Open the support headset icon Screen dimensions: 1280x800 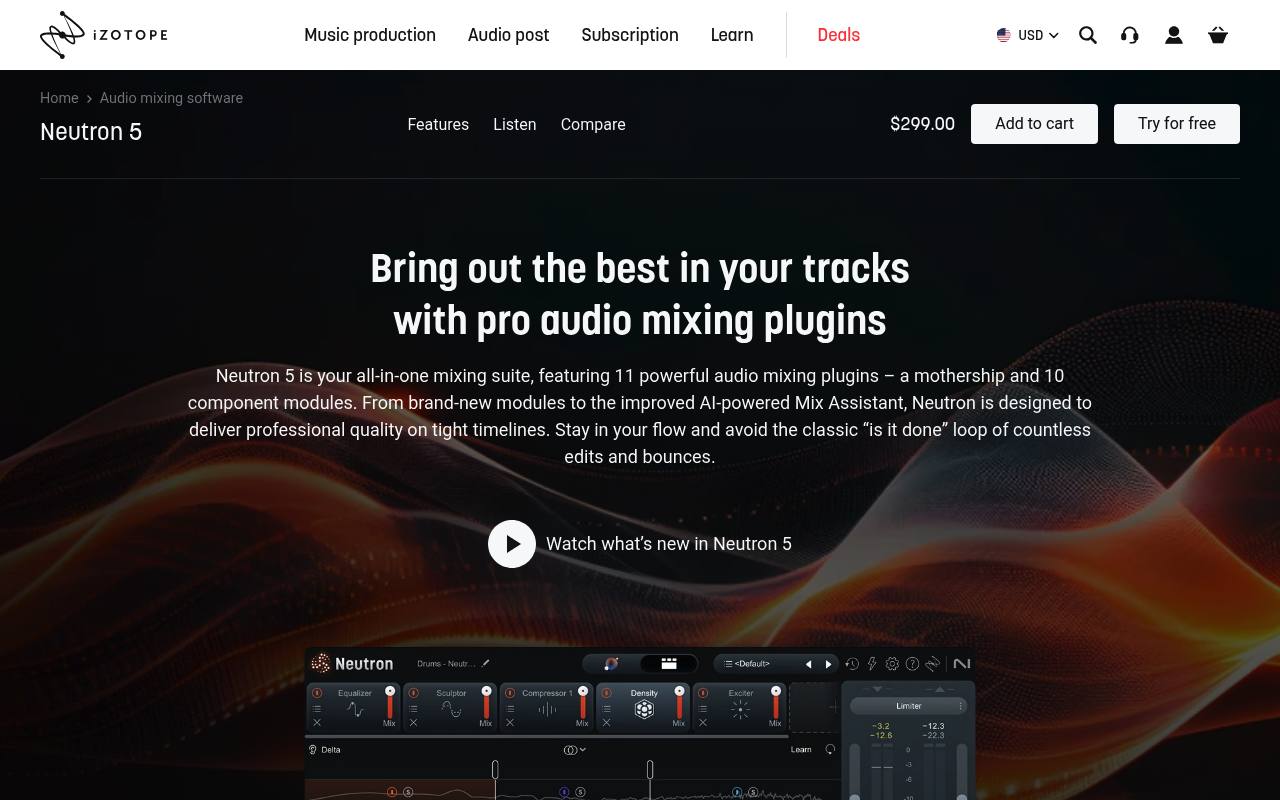coord(1130,35)
